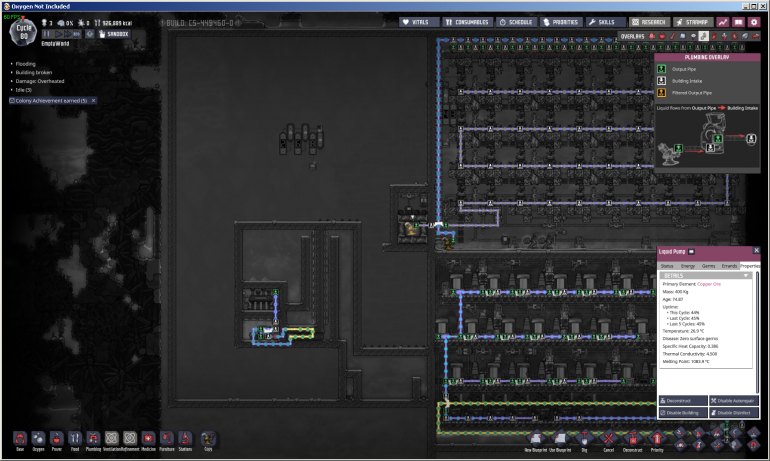Select the Dig tool
This screenshot has height=461, width=770.
click(x=584, y=439)
